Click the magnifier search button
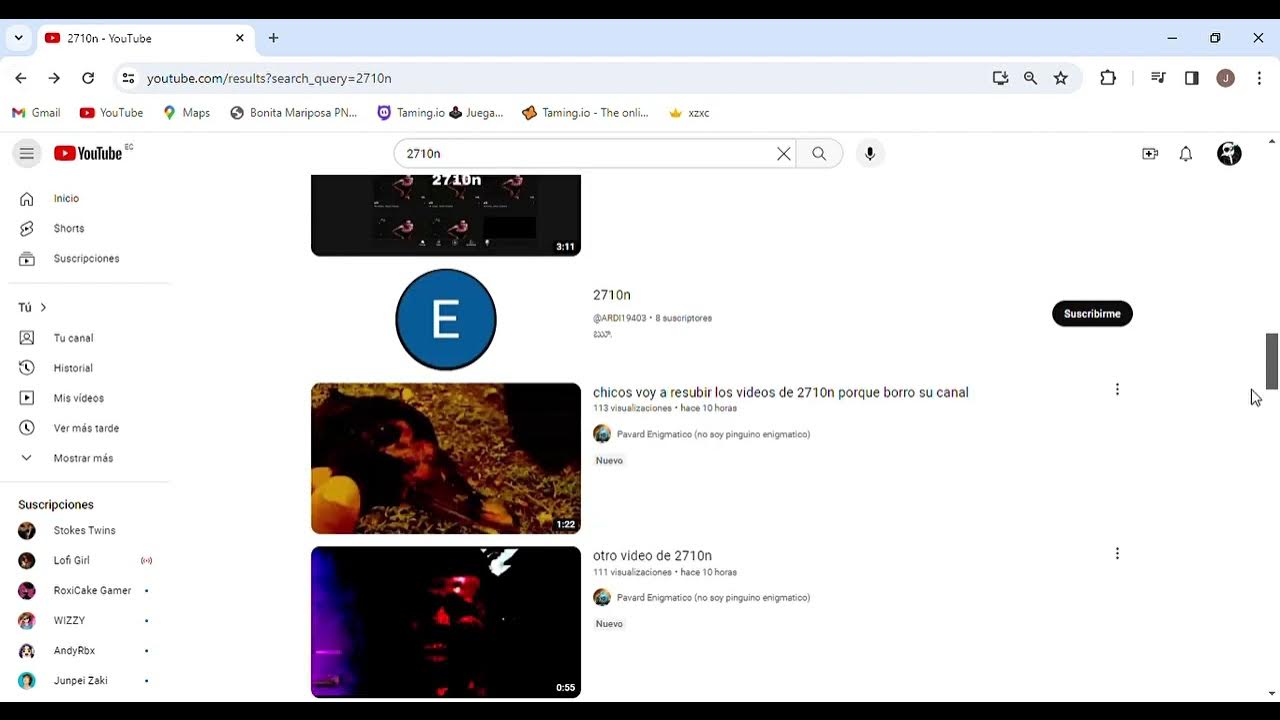The height and width of the screenshot is (720, 1280). coord(819,153)
